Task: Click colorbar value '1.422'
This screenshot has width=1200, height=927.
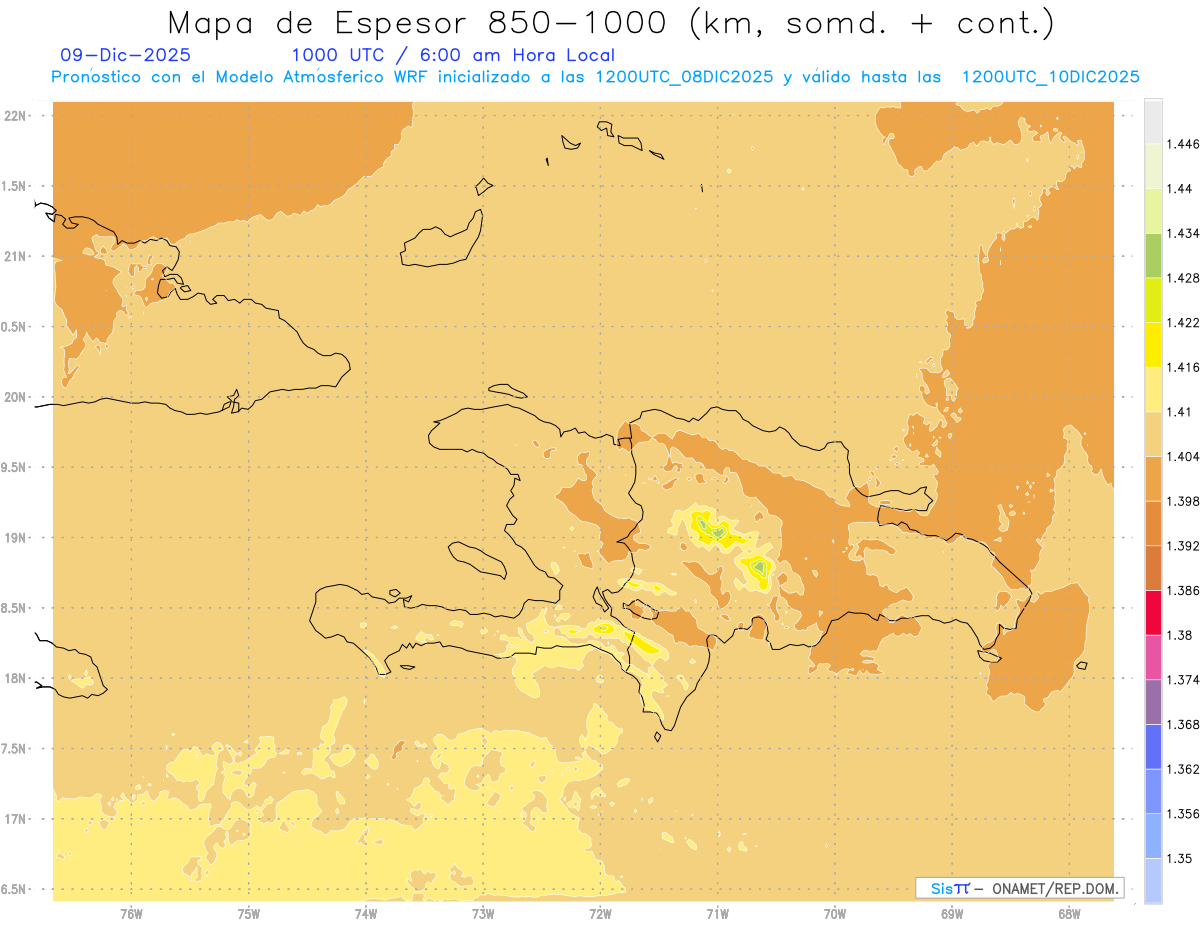Action: click(1183, 322)
